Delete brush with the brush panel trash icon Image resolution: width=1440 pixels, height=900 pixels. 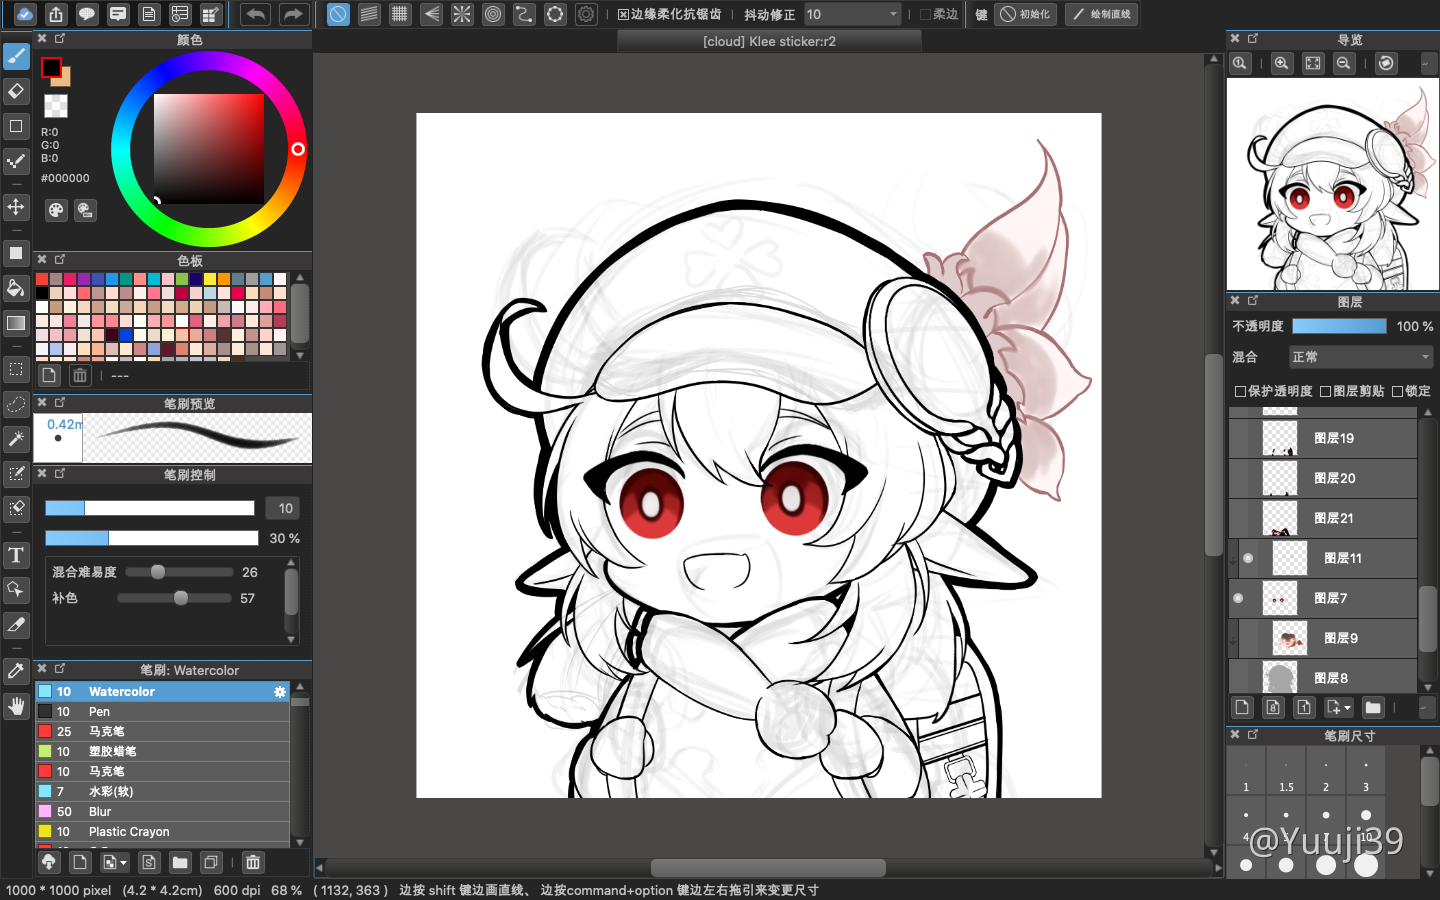(x=253, y=862)
